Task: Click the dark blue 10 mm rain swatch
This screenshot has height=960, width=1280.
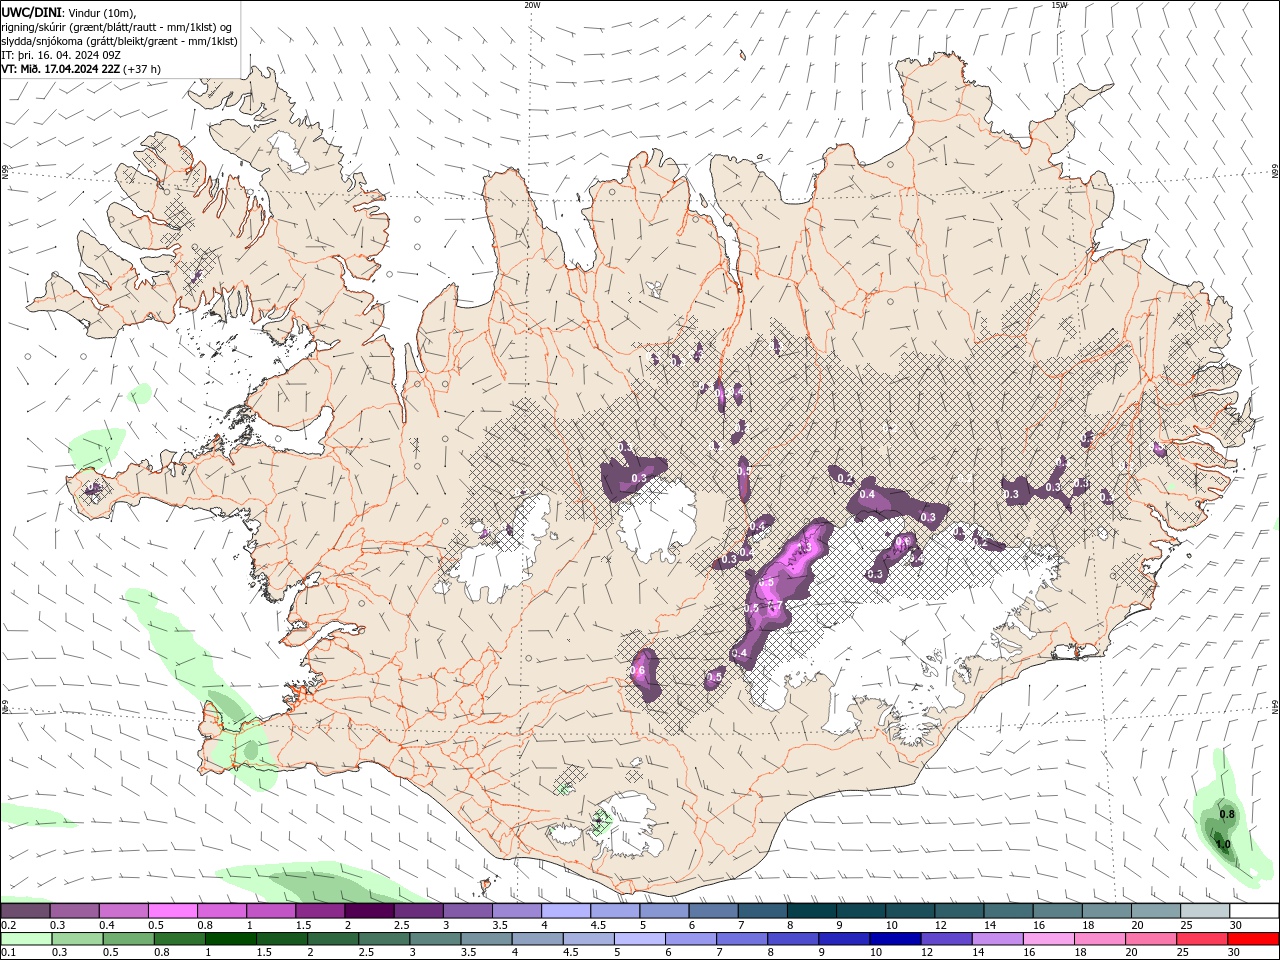Action: pyautogui.click(x=894, y=939)
